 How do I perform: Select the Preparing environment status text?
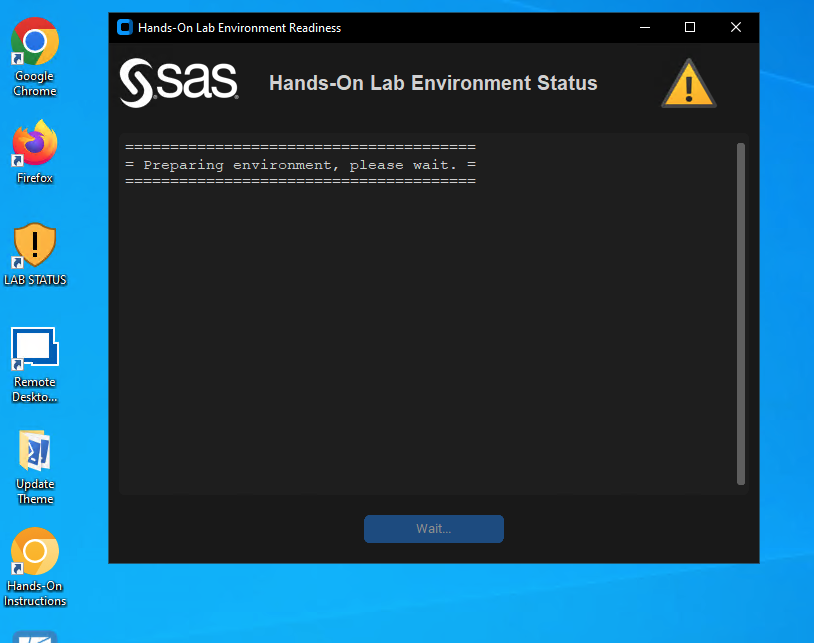[x=299, y=165]
